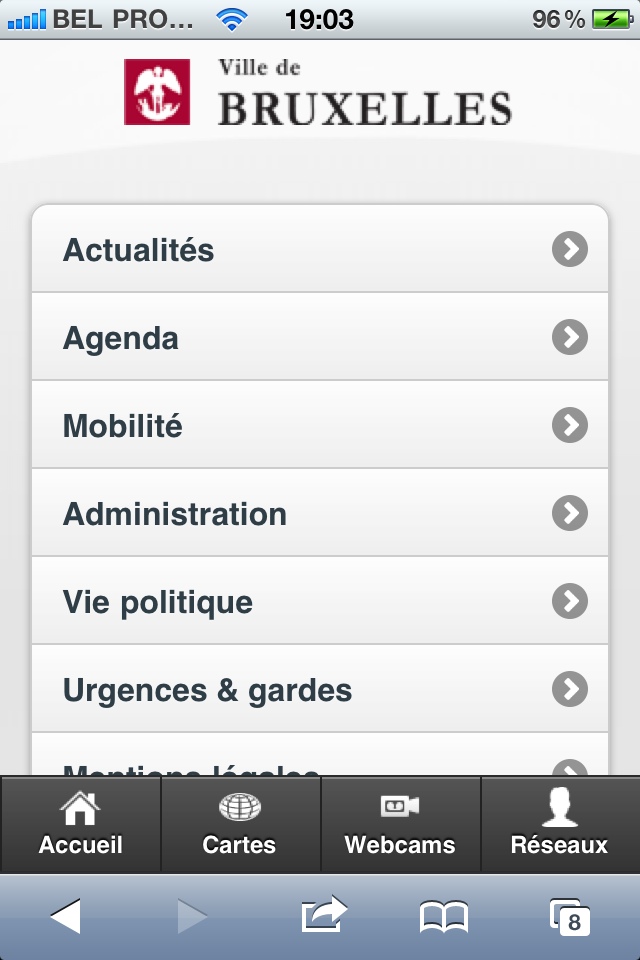Viewport: 640px width, 960px height.
Task: Open the Réseaux person icon
Action: point(560,807)
